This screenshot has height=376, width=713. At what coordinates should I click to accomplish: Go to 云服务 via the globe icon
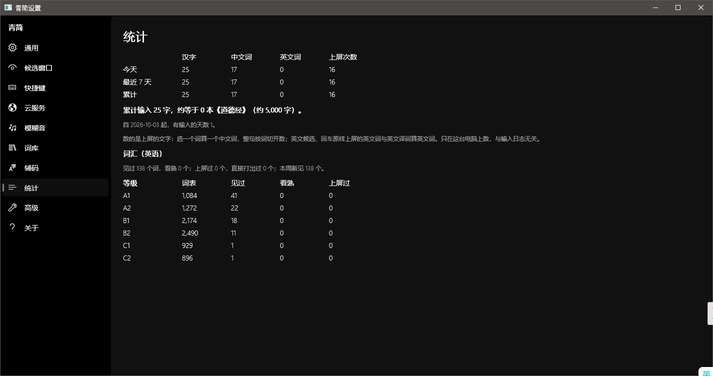(x=12, y=107)
